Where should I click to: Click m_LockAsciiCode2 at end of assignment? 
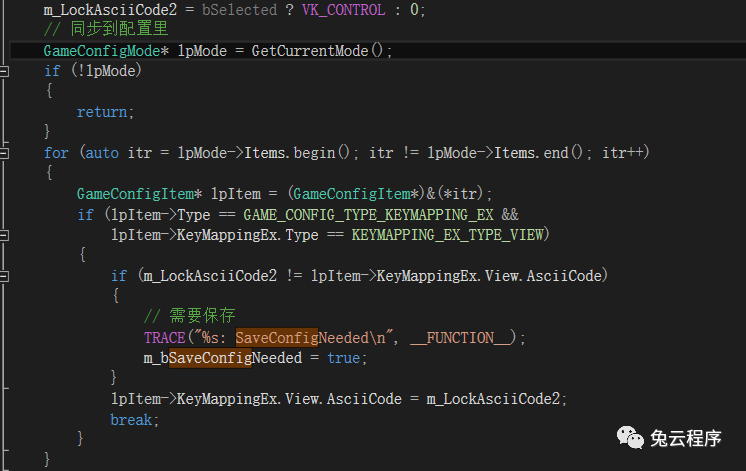point(493,399)
